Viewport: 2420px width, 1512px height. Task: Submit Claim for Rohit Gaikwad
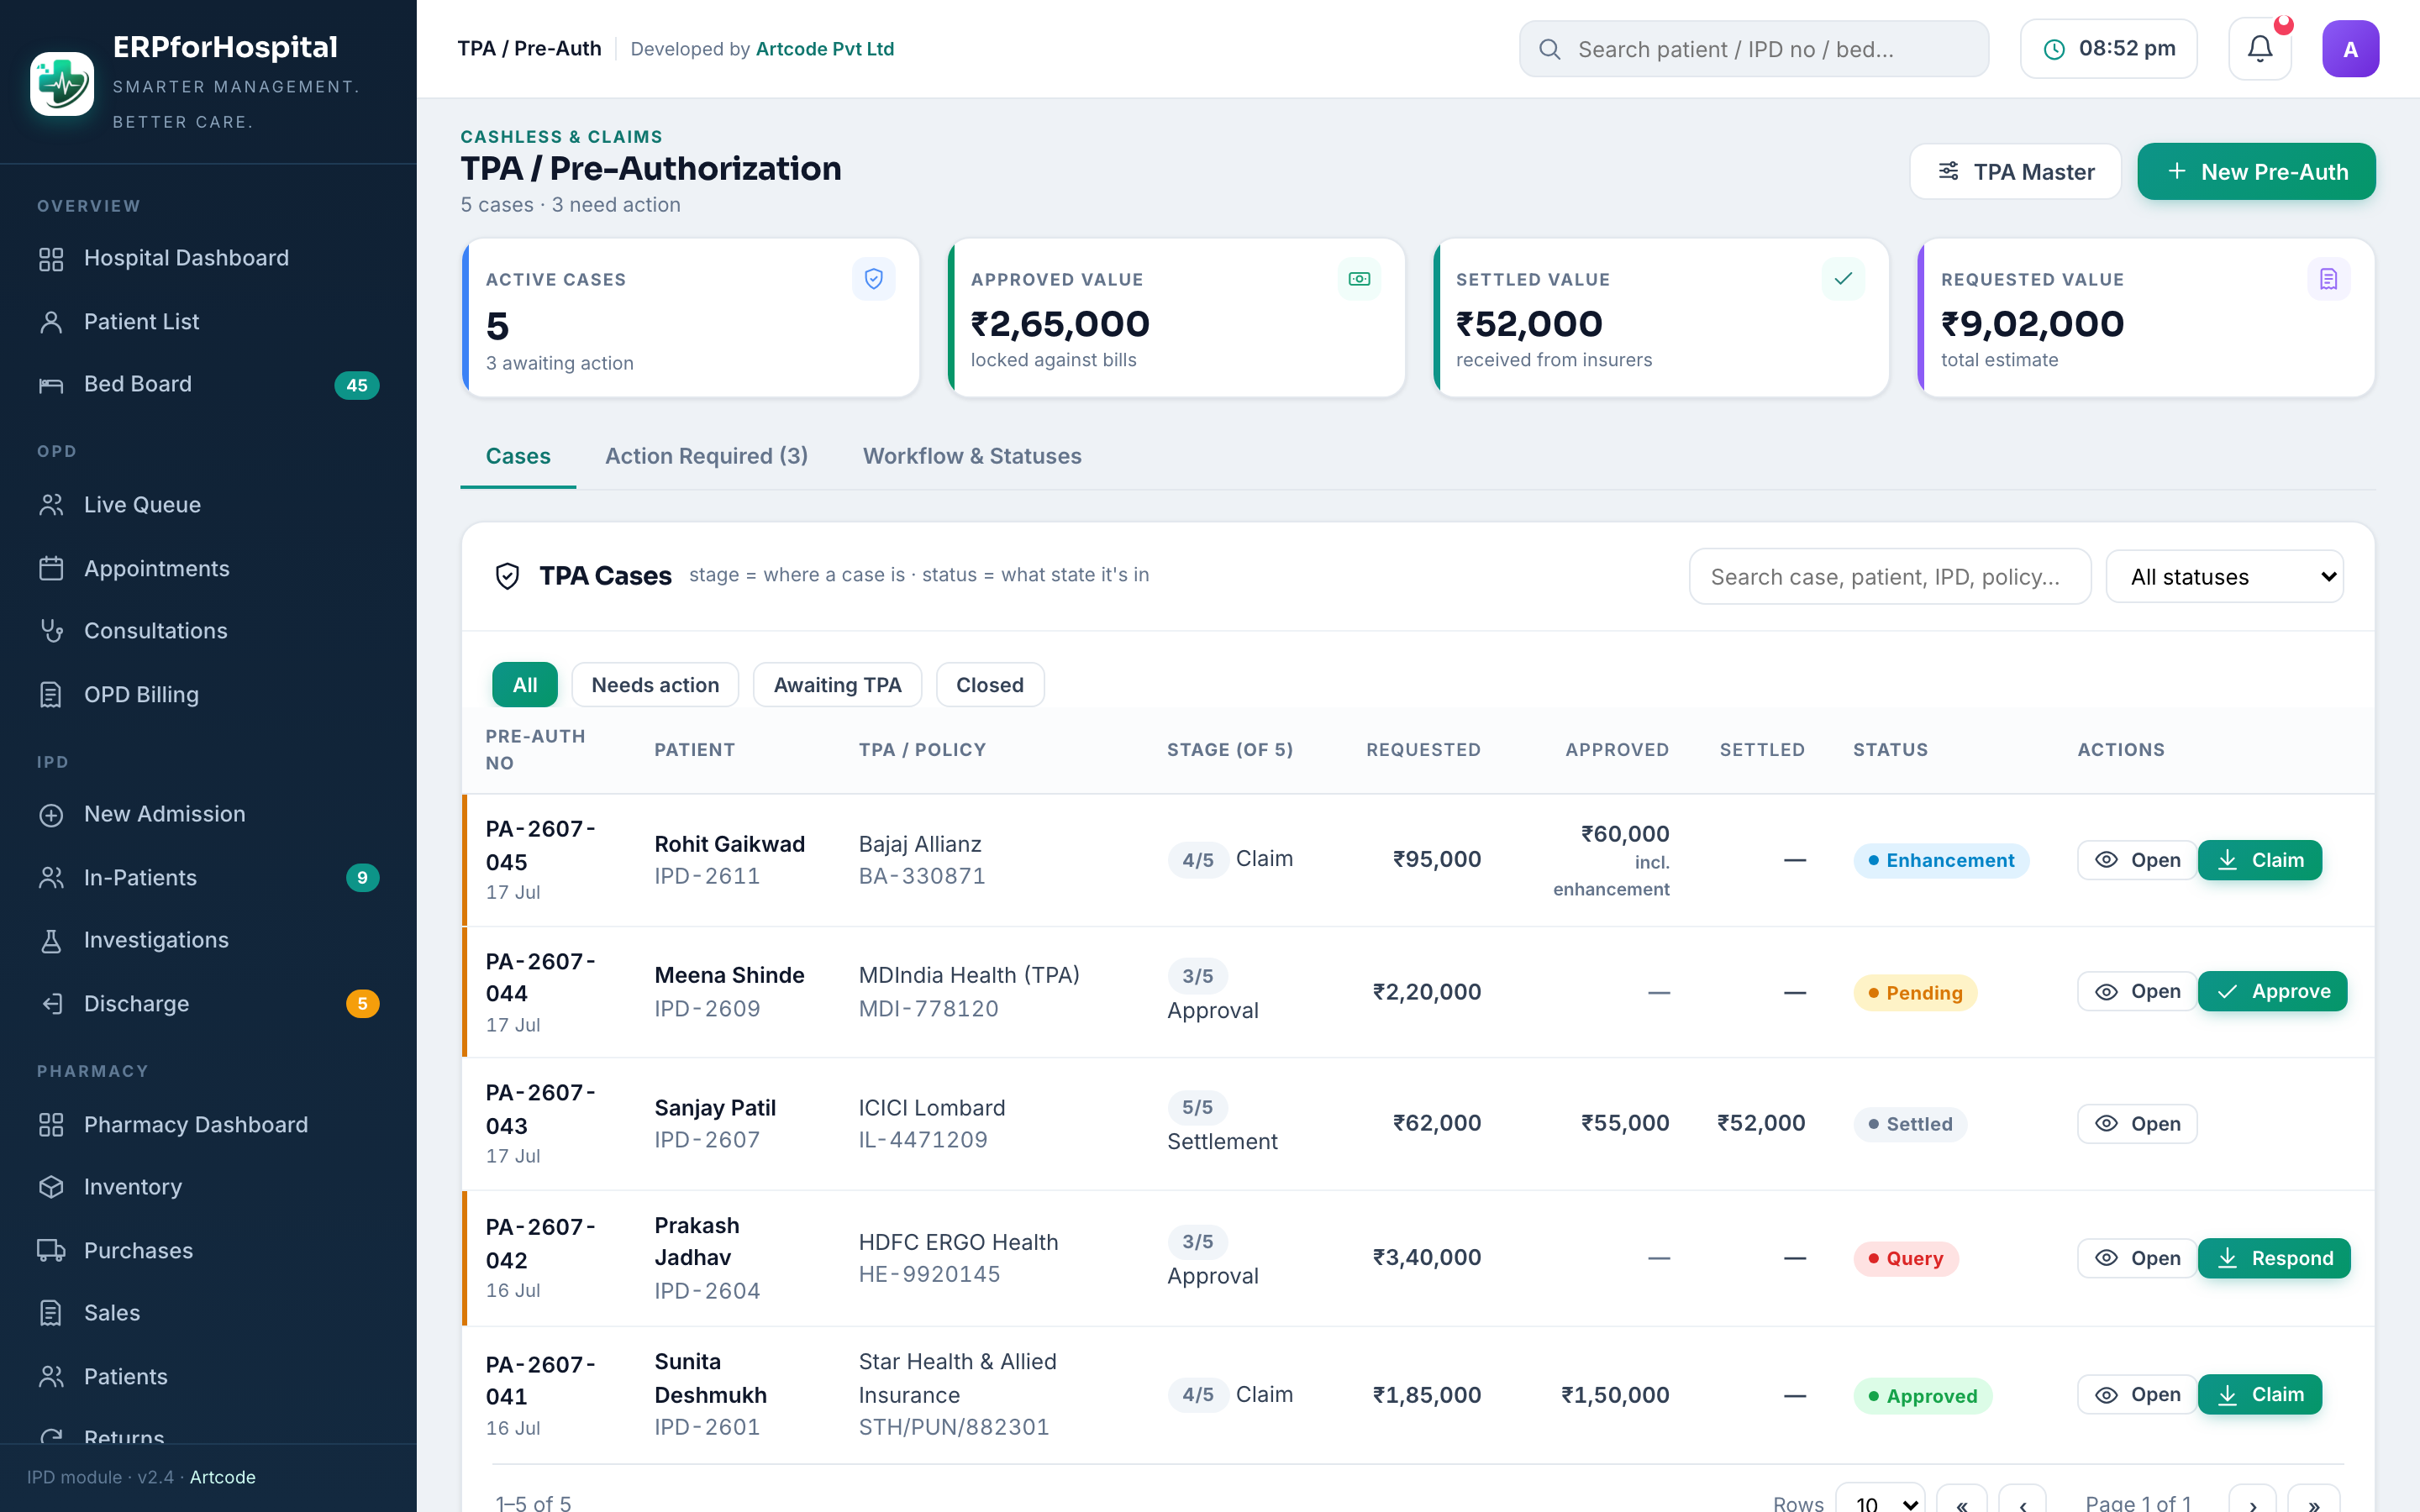pyautogui.click(x=2260, y=860)
